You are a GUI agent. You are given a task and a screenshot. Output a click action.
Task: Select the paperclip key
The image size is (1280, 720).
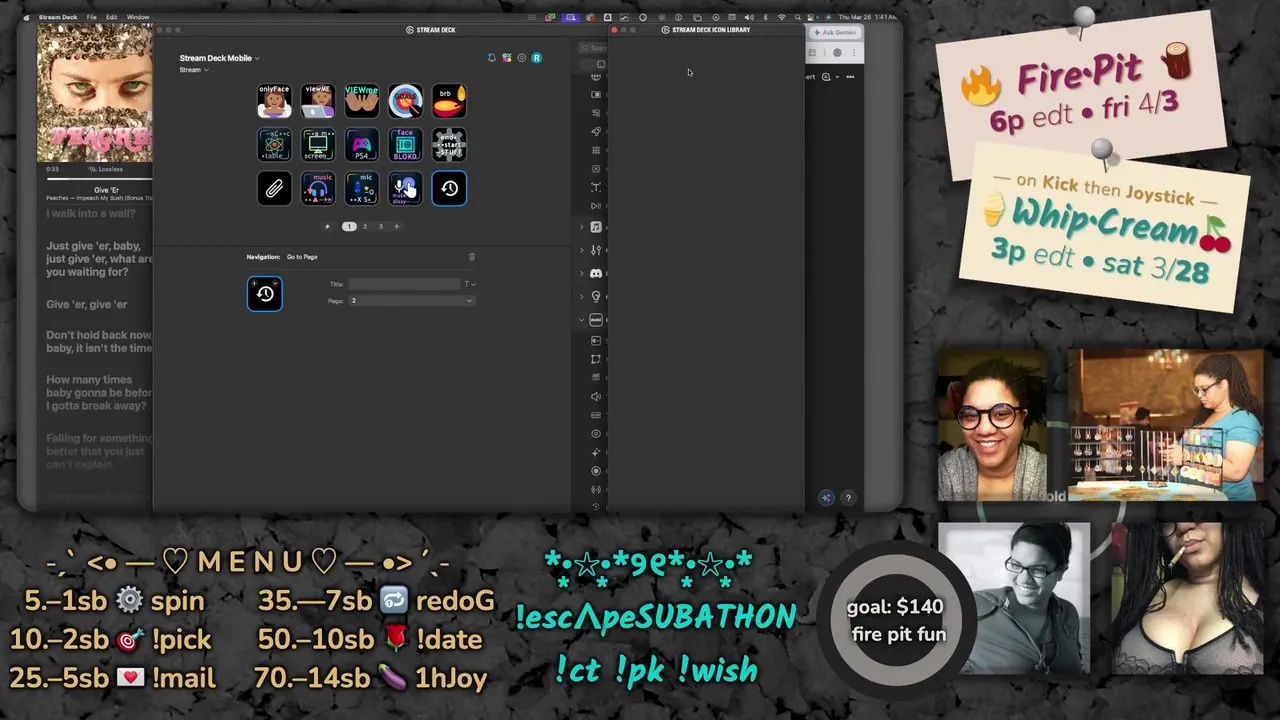274,189
